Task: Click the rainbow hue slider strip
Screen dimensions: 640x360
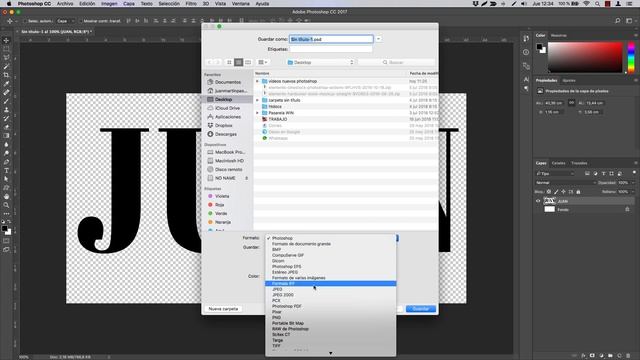Action: click(631, 57)
